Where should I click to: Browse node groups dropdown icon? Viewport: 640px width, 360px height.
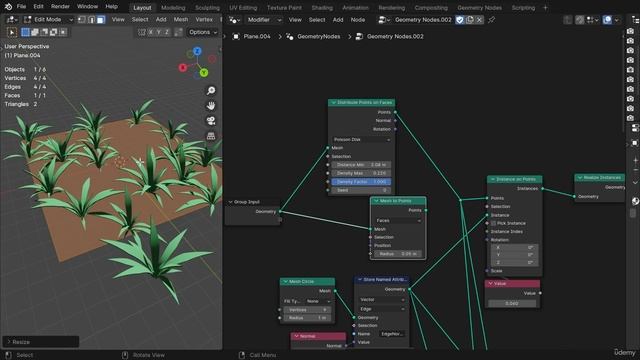point(384,20)
